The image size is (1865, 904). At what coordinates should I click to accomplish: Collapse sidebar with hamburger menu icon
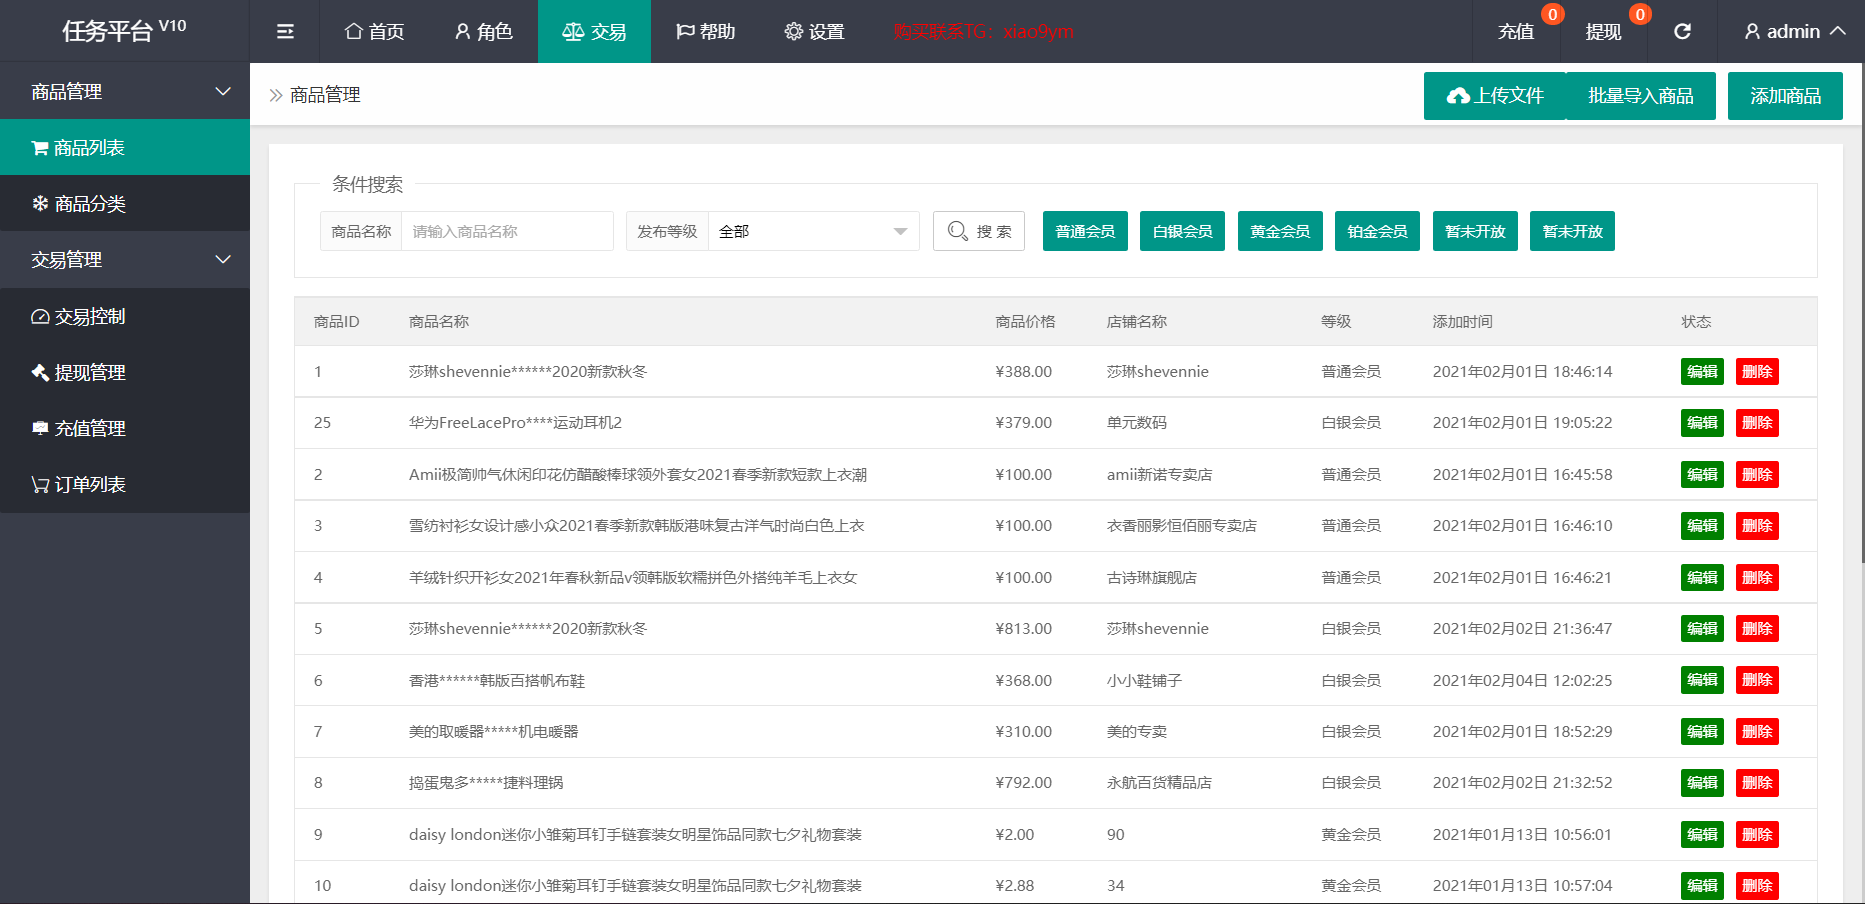point(285,32)
